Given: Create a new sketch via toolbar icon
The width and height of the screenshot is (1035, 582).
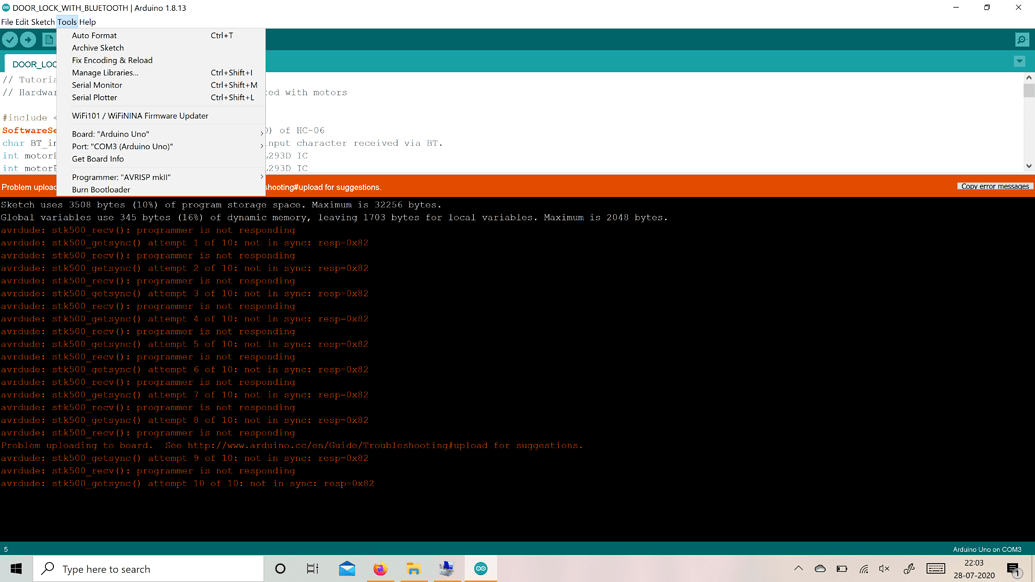Looking at the screenshot, I should (x=51, y=40).
